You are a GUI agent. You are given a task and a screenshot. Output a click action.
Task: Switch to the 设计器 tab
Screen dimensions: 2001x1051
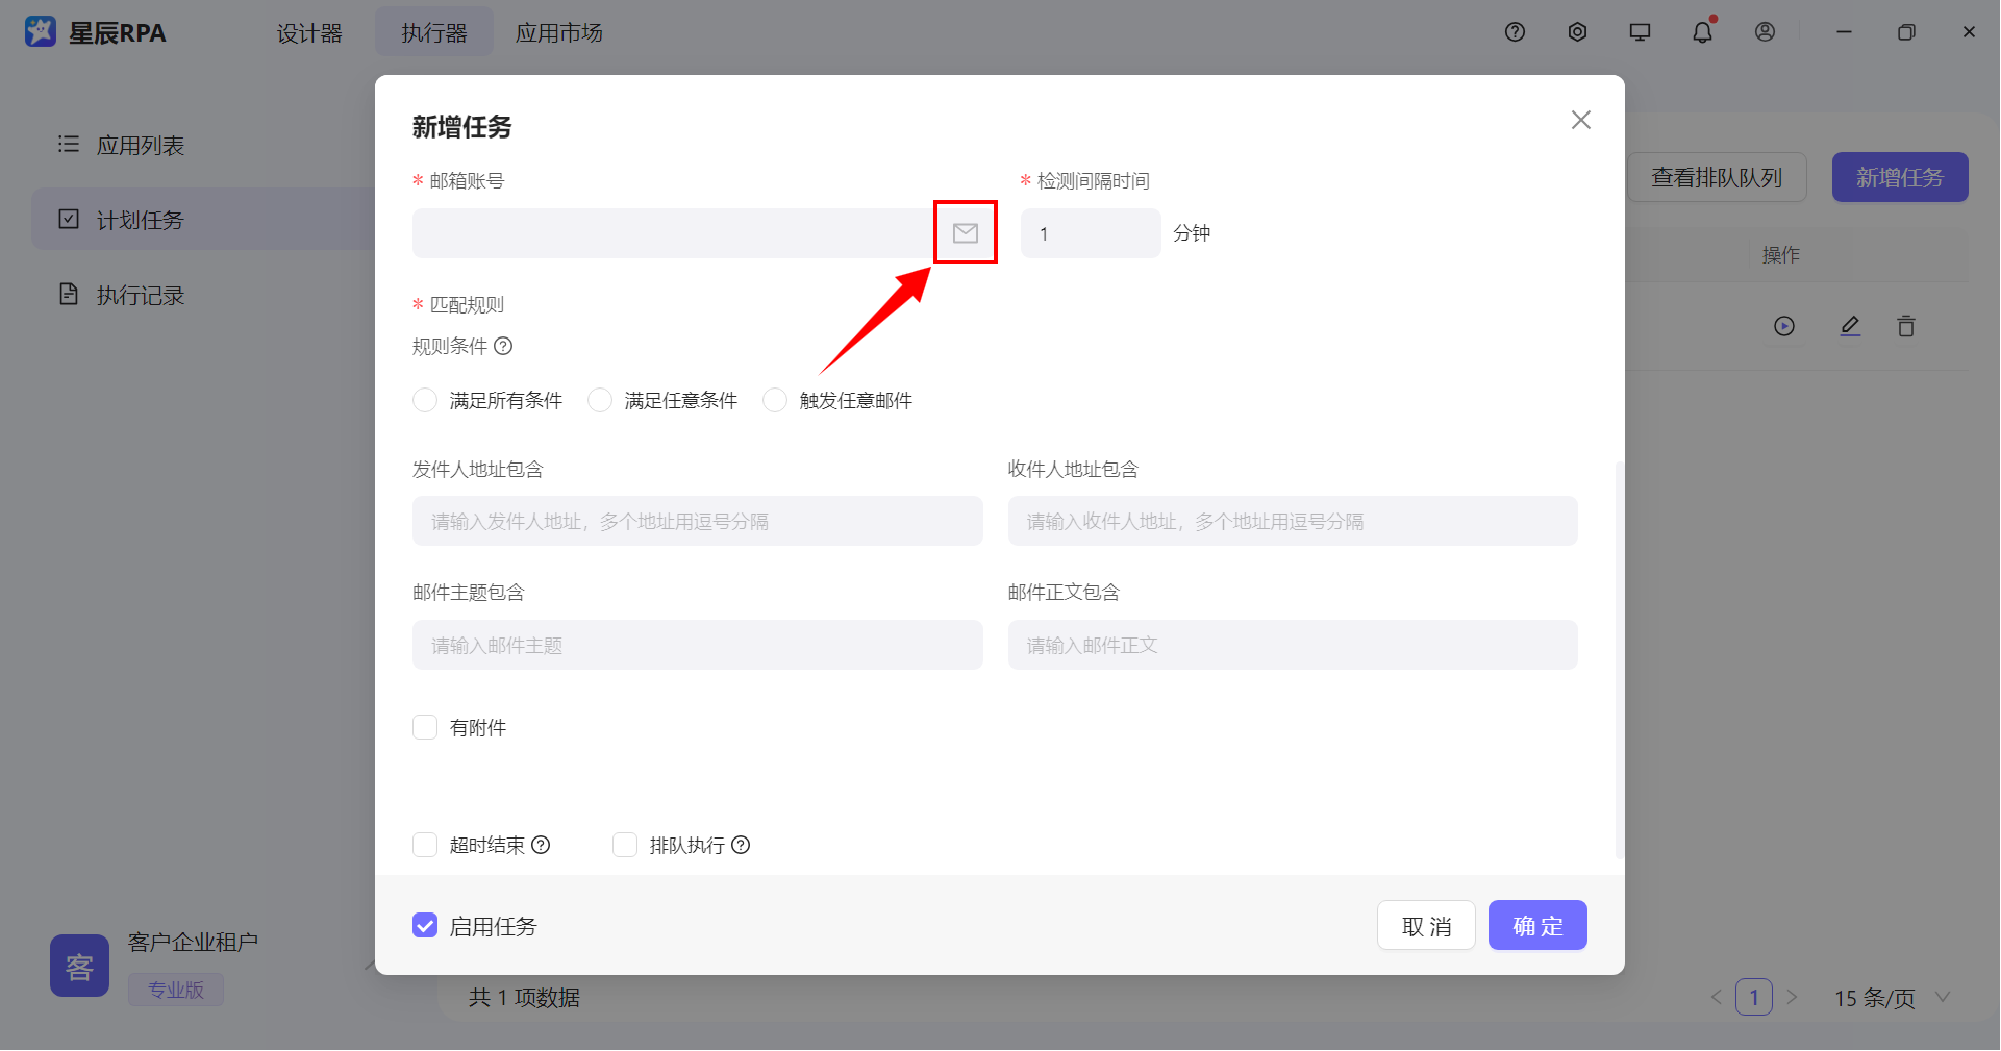pyautogui.click(x=310, y=32)
